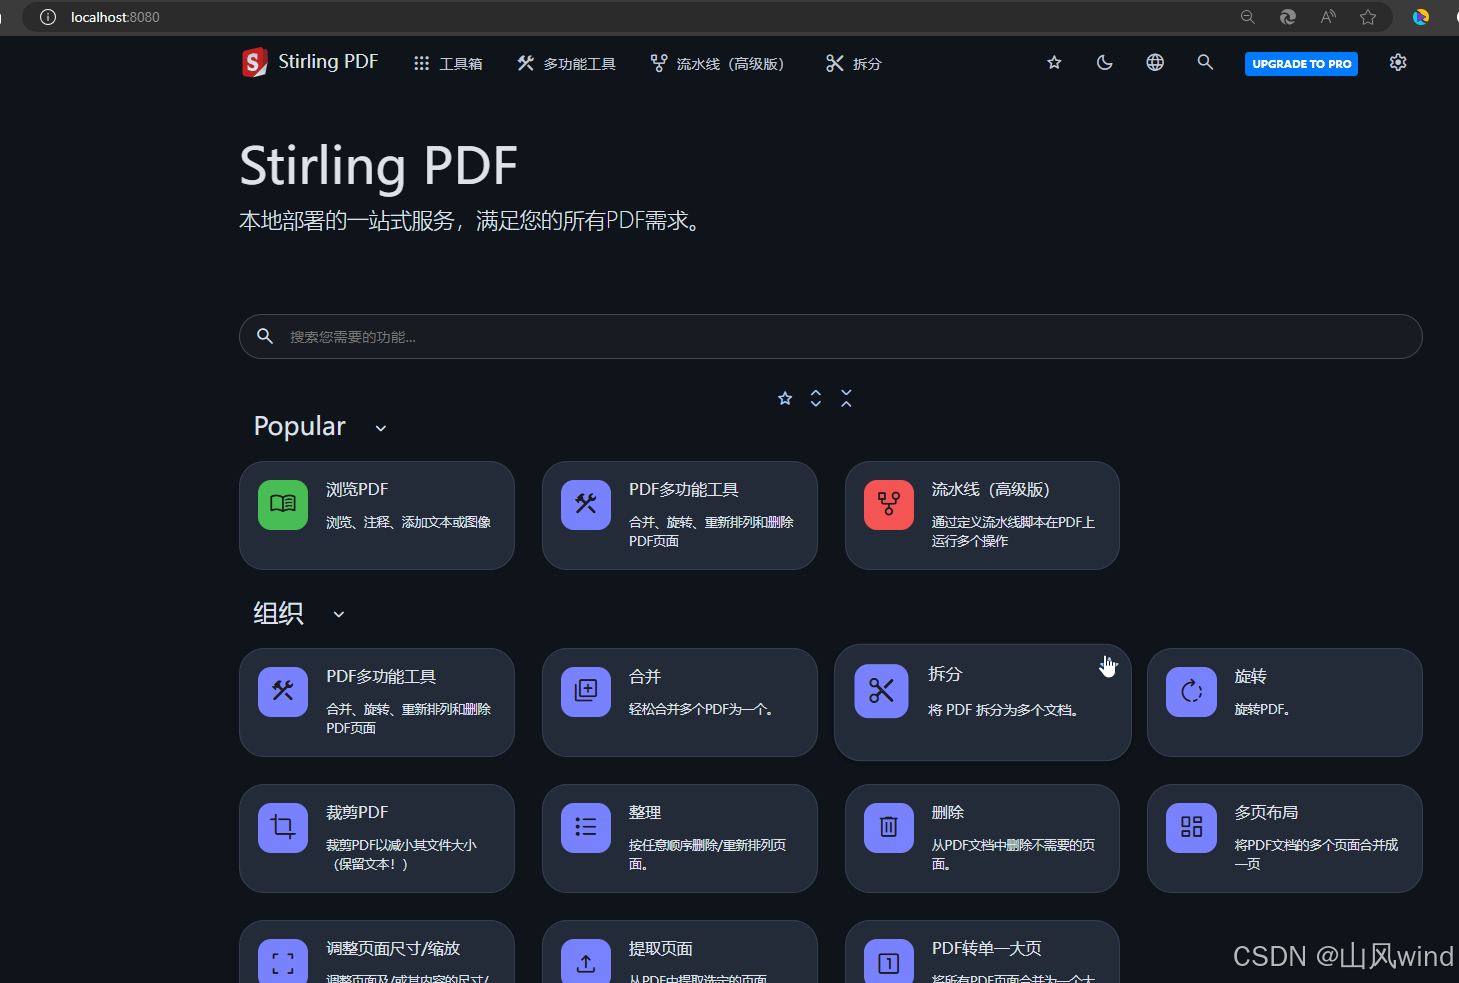
Task: Click the 组织 section heading
Action: [x=278, y=613]
